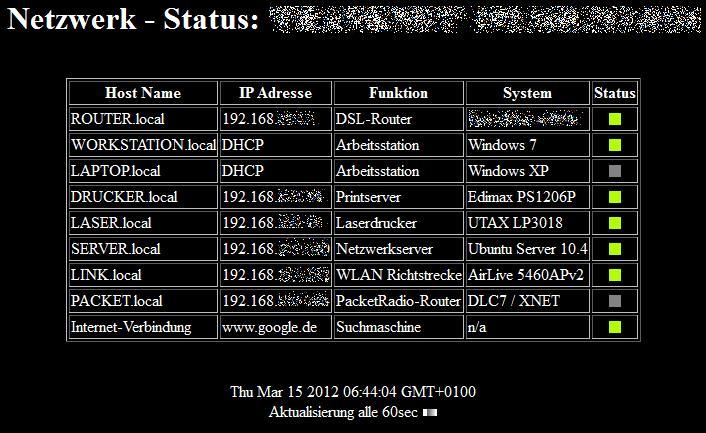Click the gray status indicator for PACKET.local

(615, 301)
